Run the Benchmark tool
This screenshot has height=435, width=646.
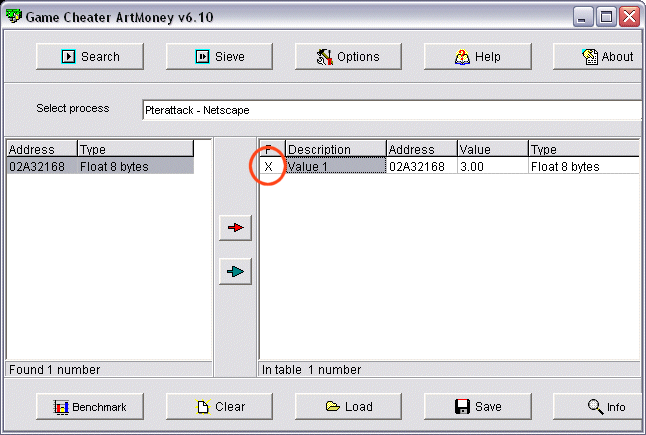click(90, 407)
